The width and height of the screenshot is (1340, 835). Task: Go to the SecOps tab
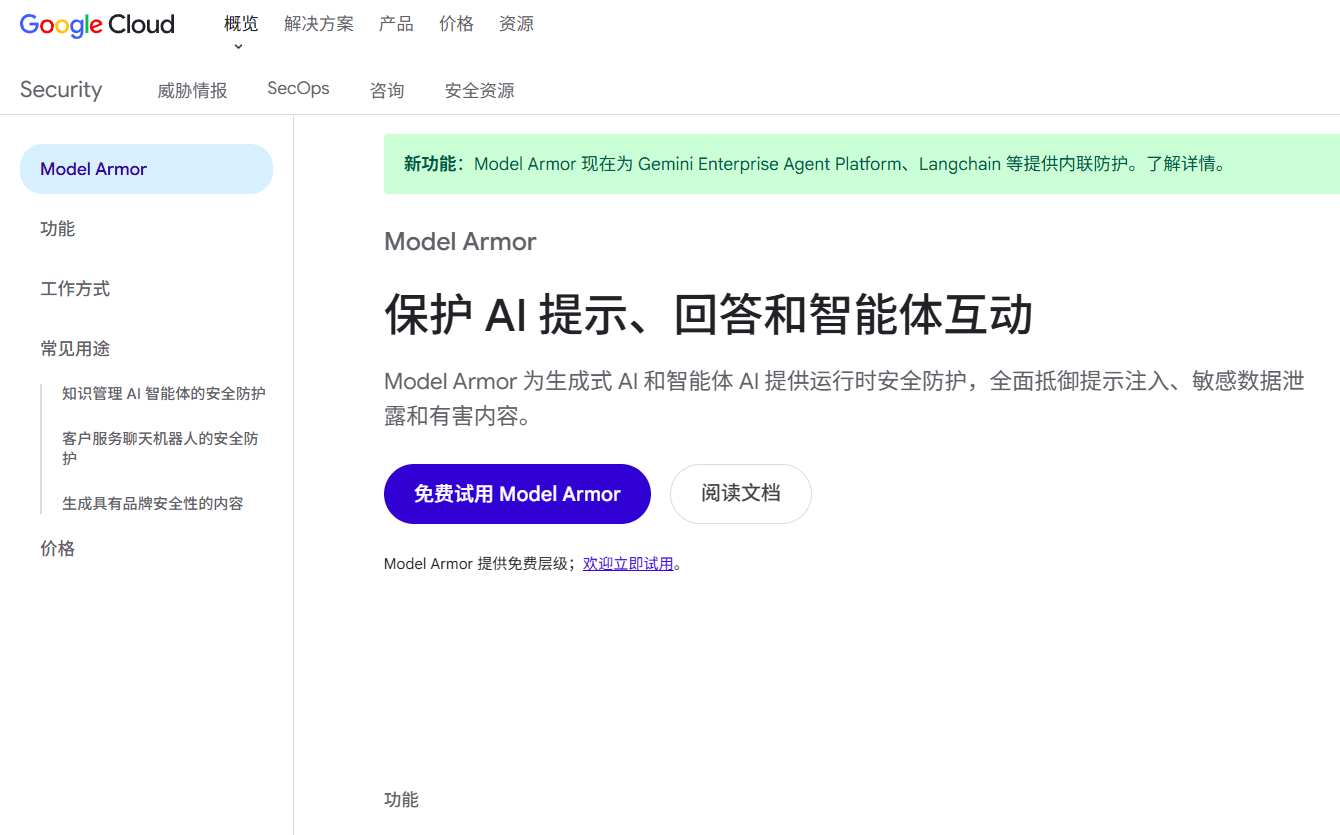(298, 89)
